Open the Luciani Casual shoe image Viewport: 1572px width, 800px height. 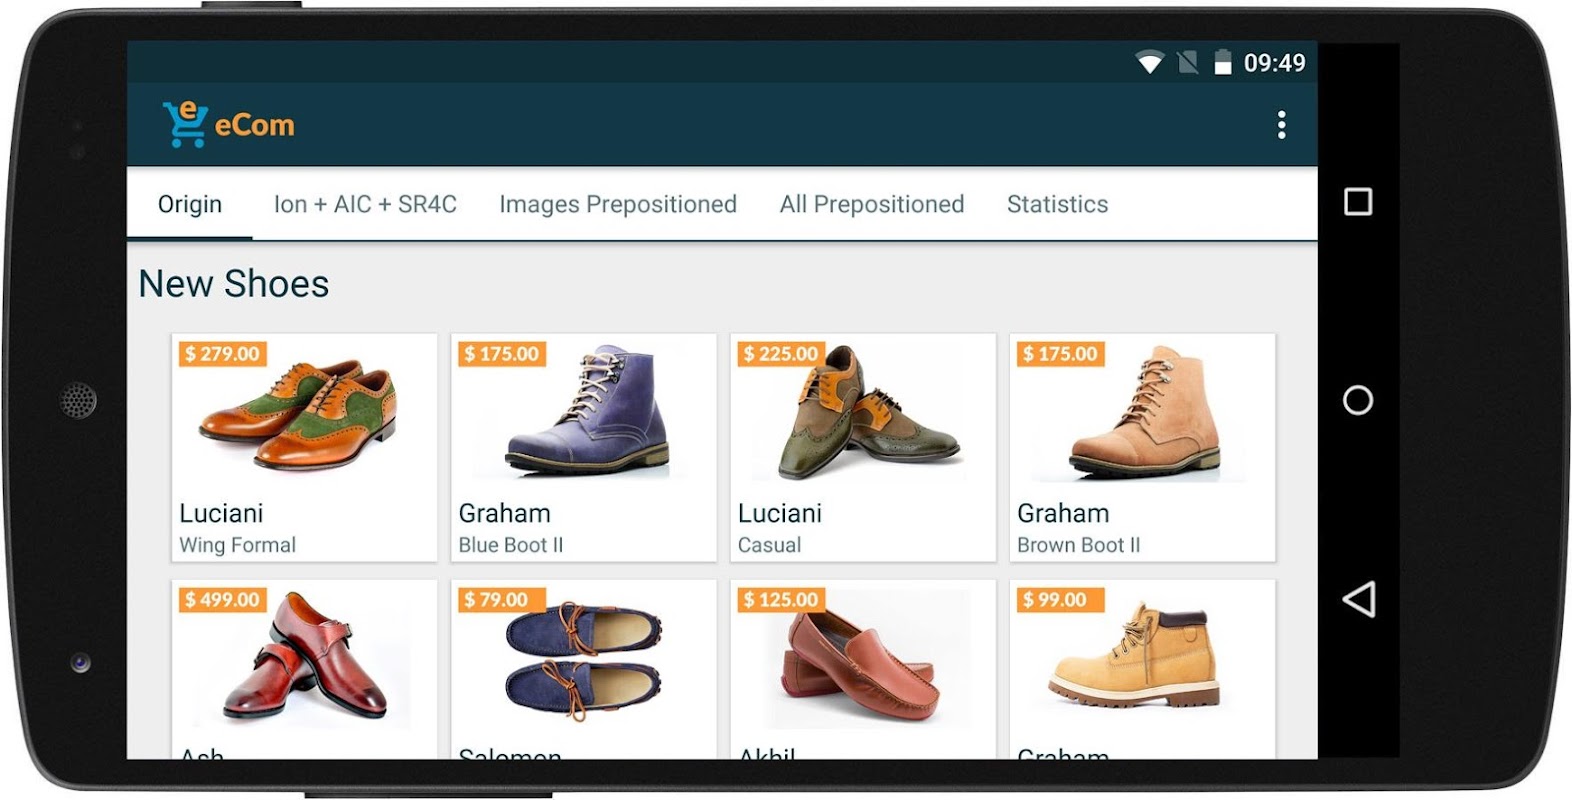868,412
